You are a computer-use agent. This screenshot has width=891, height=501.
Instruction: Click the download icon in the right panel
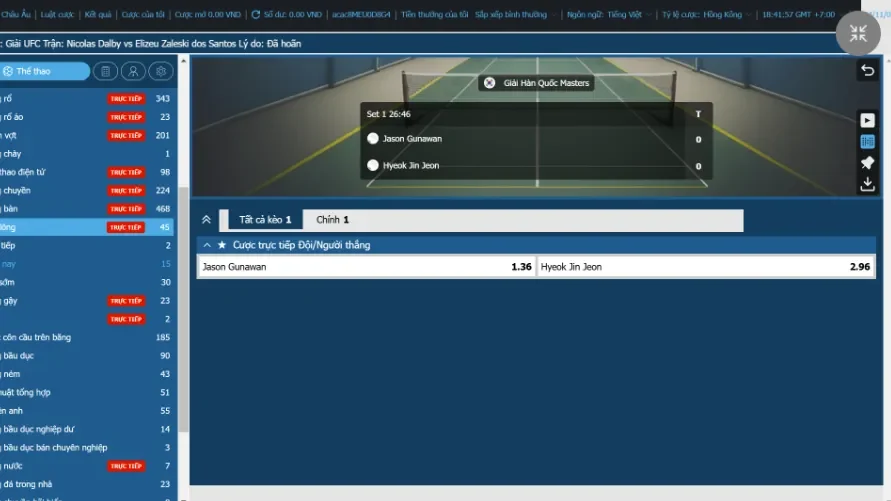(867, 184)
